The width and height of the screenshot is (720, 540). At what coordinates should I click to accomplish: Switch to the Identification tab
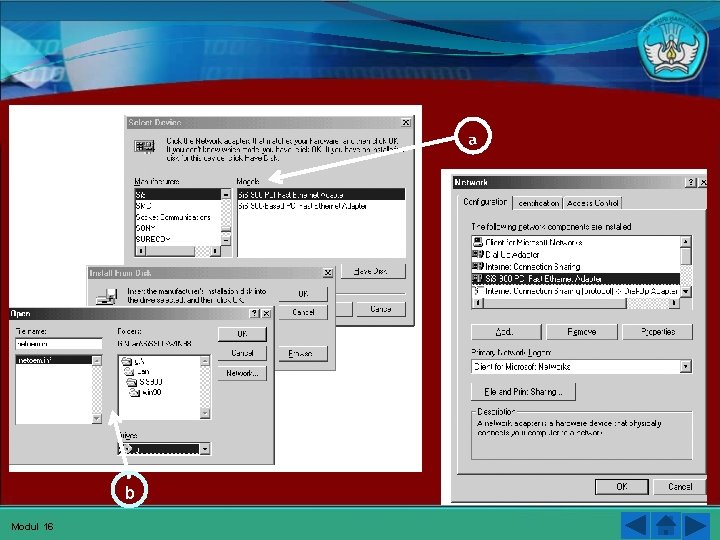[x=538, y=203]
